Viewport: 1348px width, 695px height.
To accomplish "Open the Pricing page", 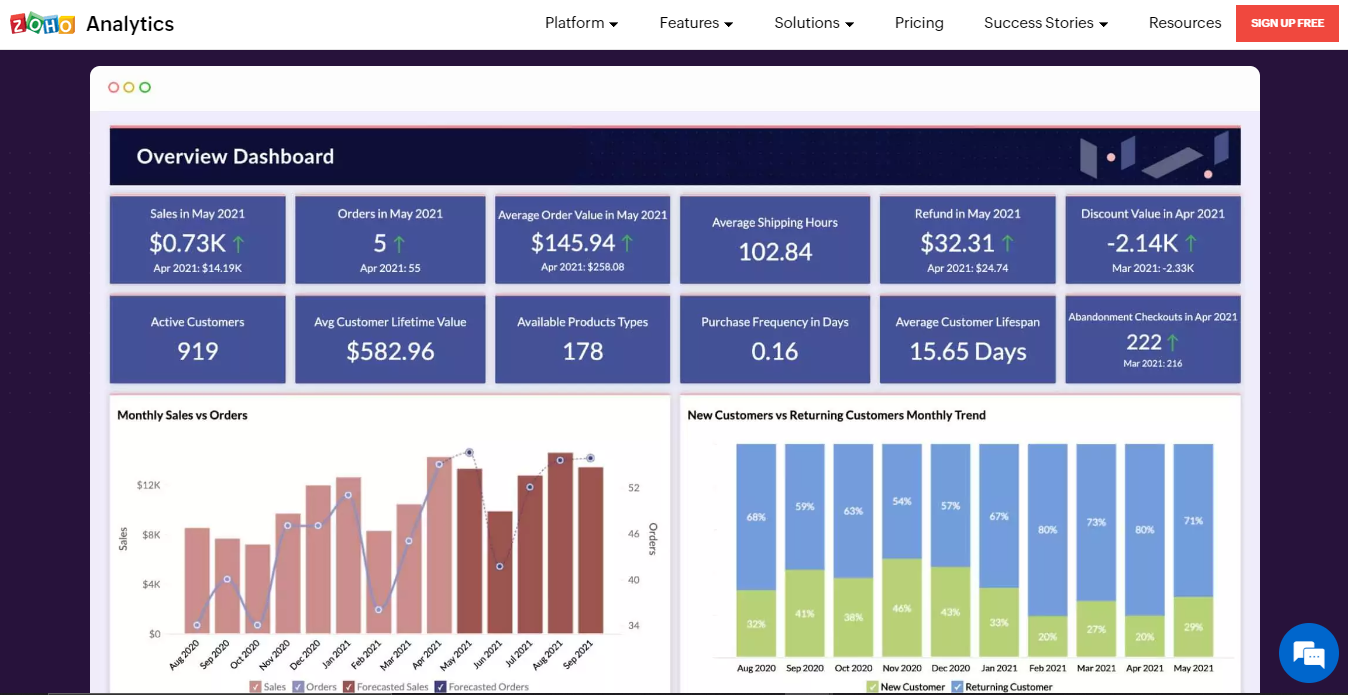I will tap(919, 23).
